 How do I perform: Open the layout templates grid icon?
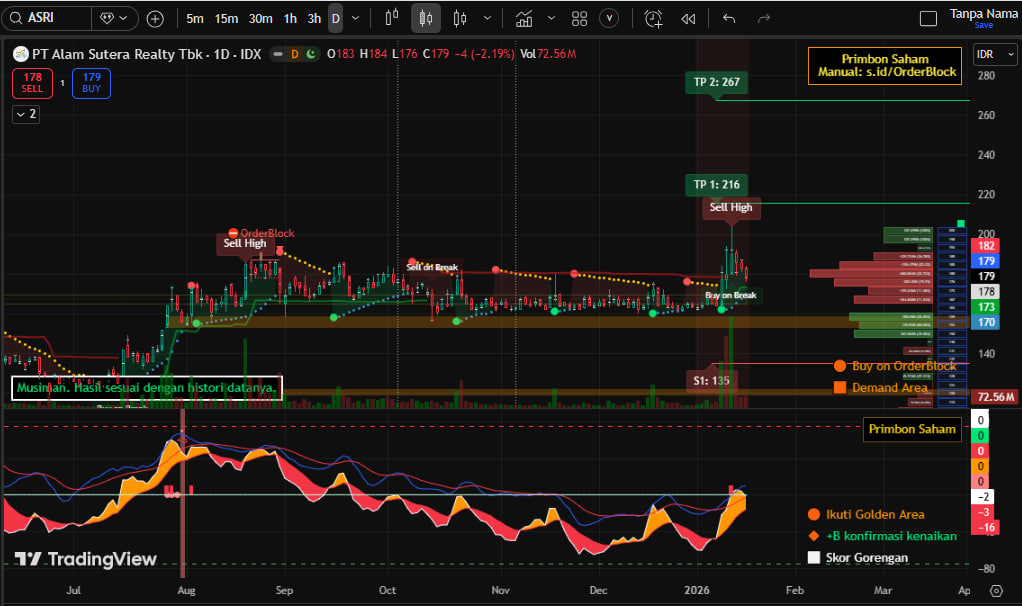point(579,18)
